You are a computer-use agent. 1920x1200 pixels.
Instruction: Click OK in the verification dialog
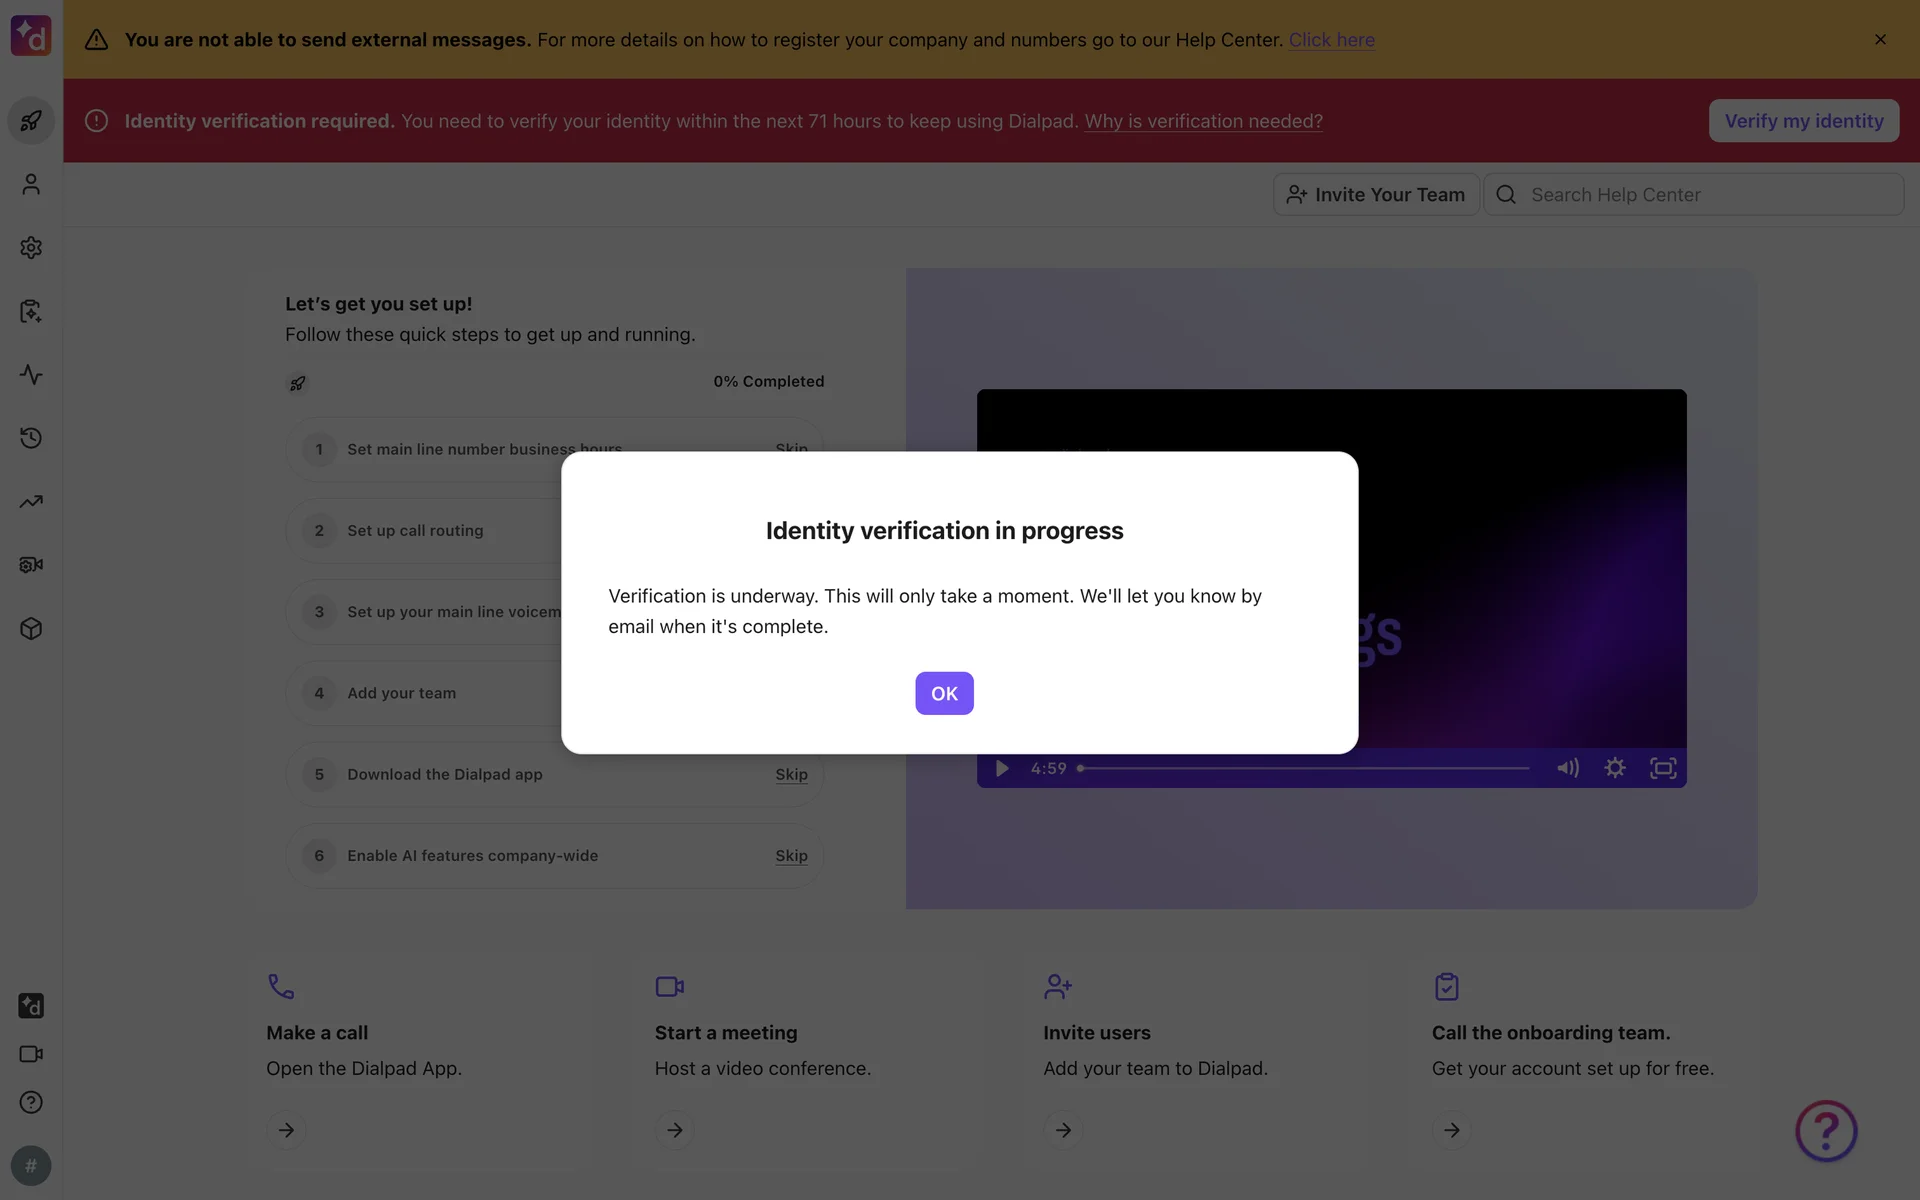pos(944,693)
